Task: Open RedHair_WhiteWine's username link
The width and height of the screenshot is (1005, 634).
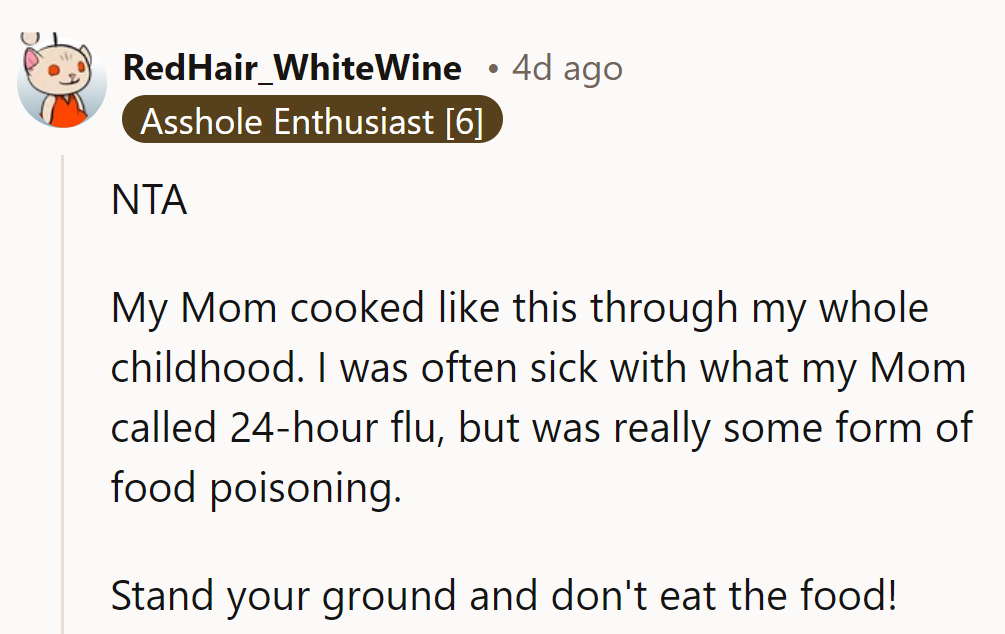Action: coord(292,68)
